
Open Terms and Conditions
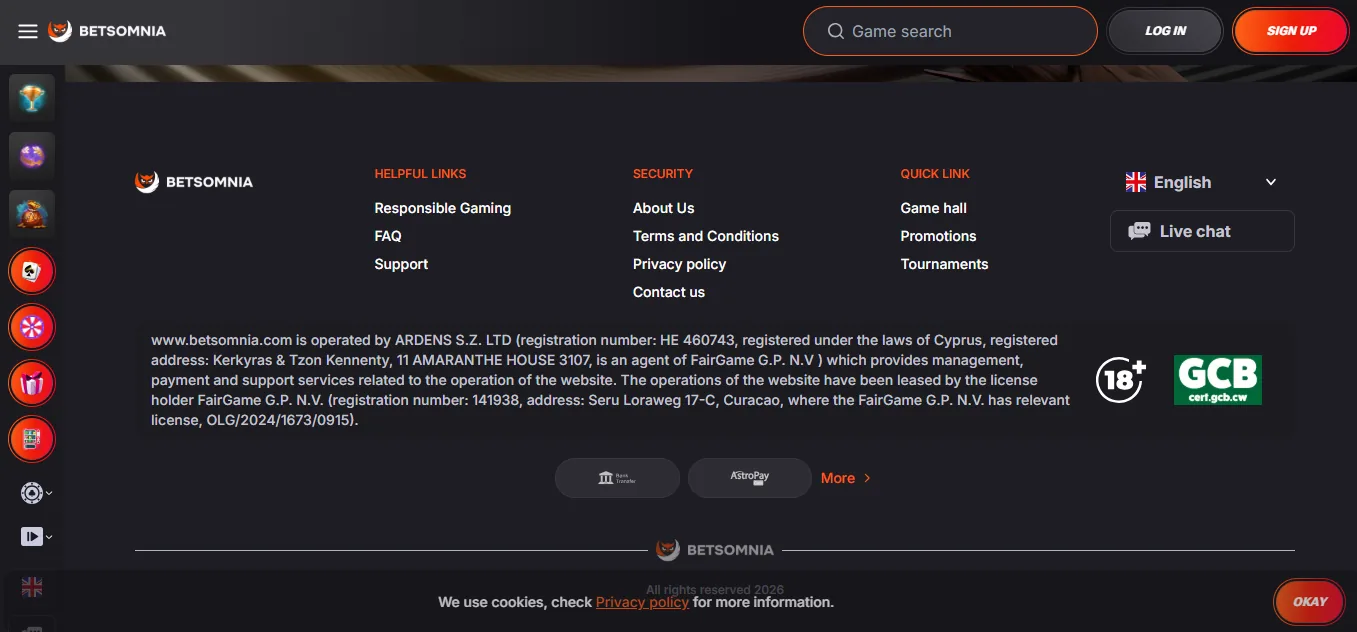coord(706,236)
